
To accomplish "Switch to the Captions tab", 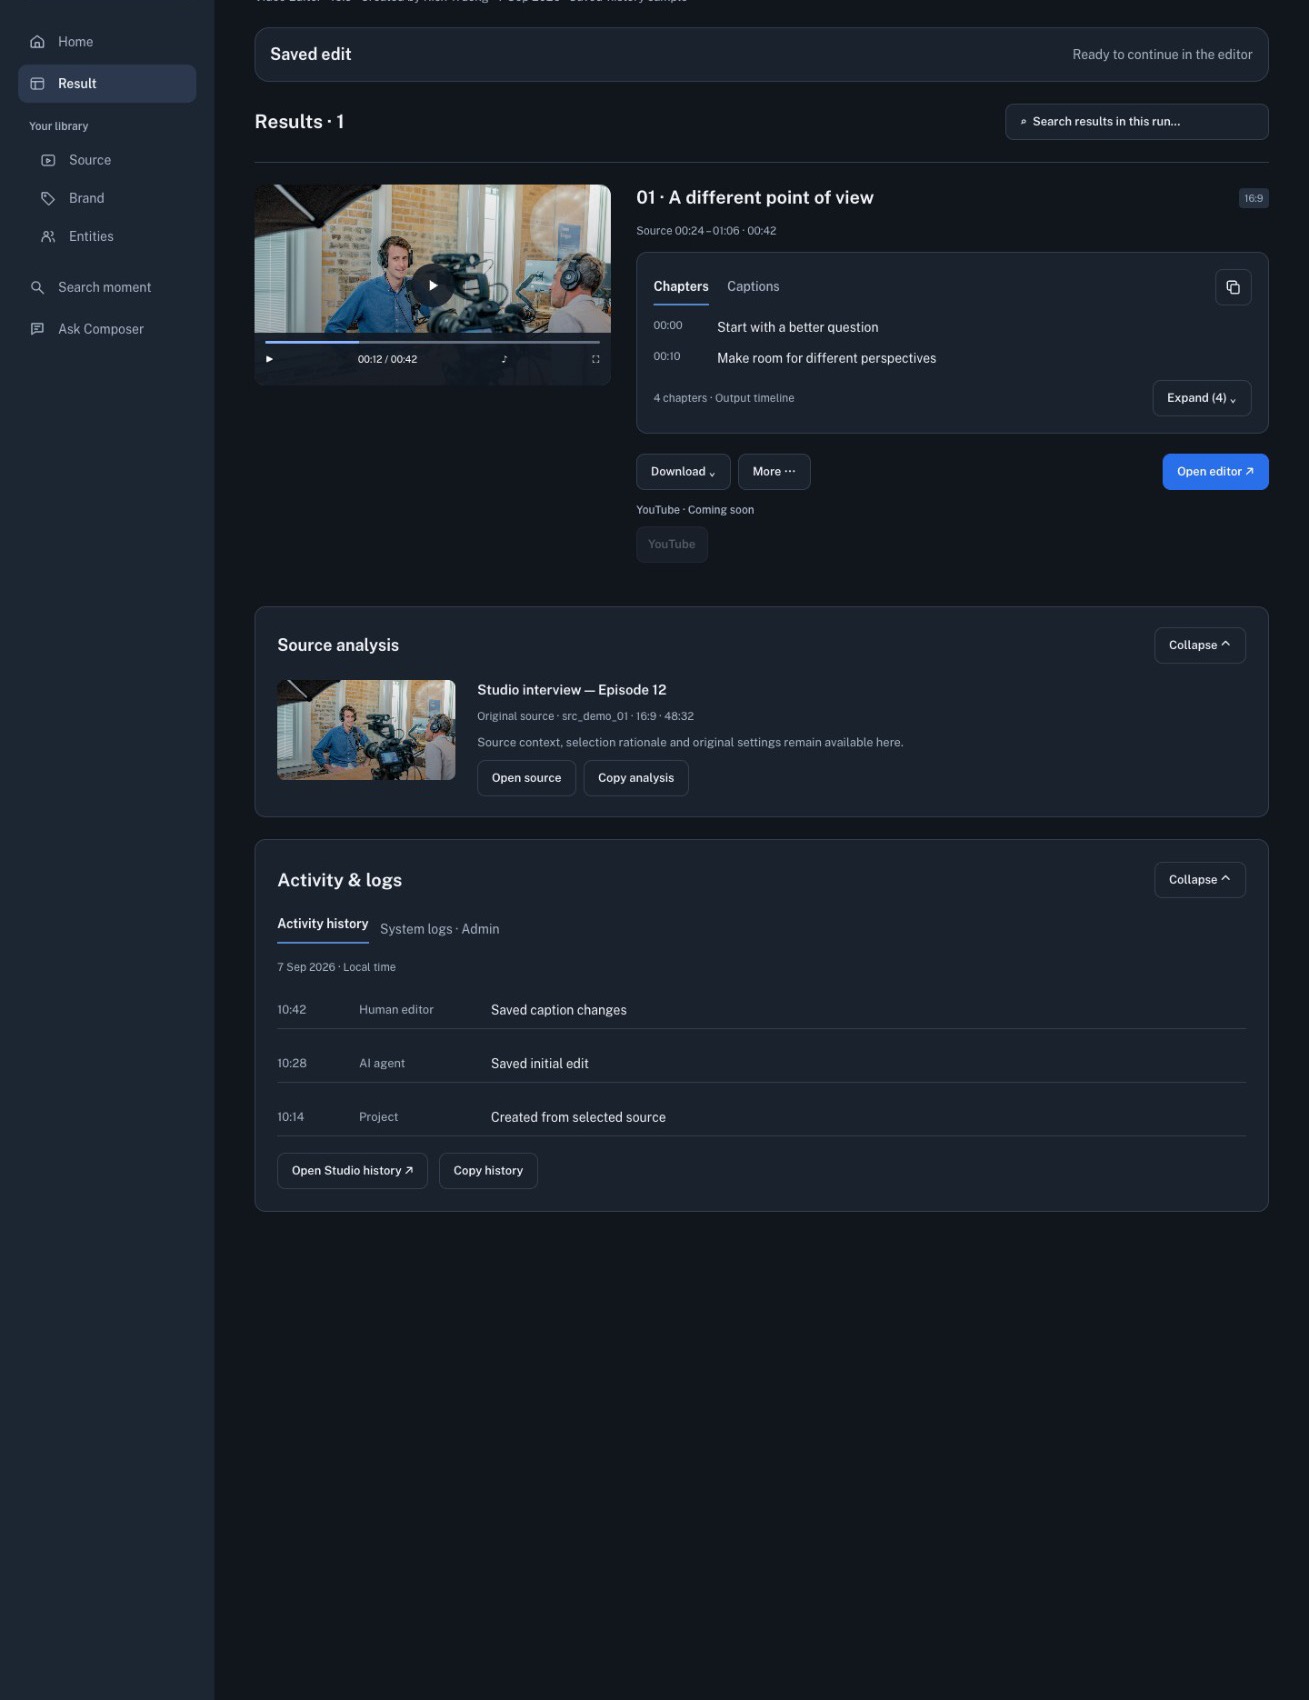I will (x=753, y=287).
